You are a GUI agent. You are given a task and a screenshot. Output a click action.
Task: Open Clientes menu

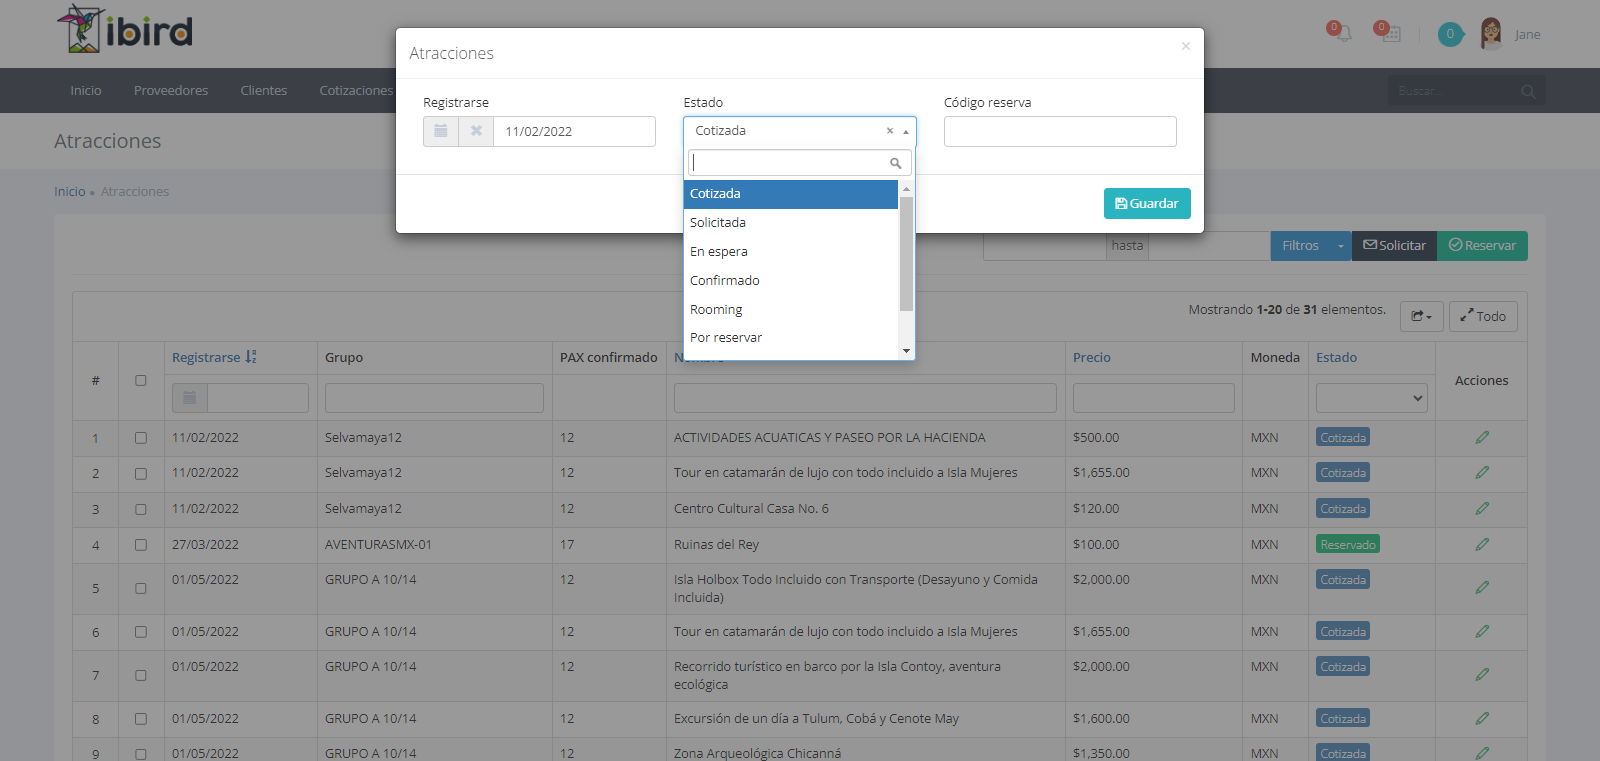264,90
